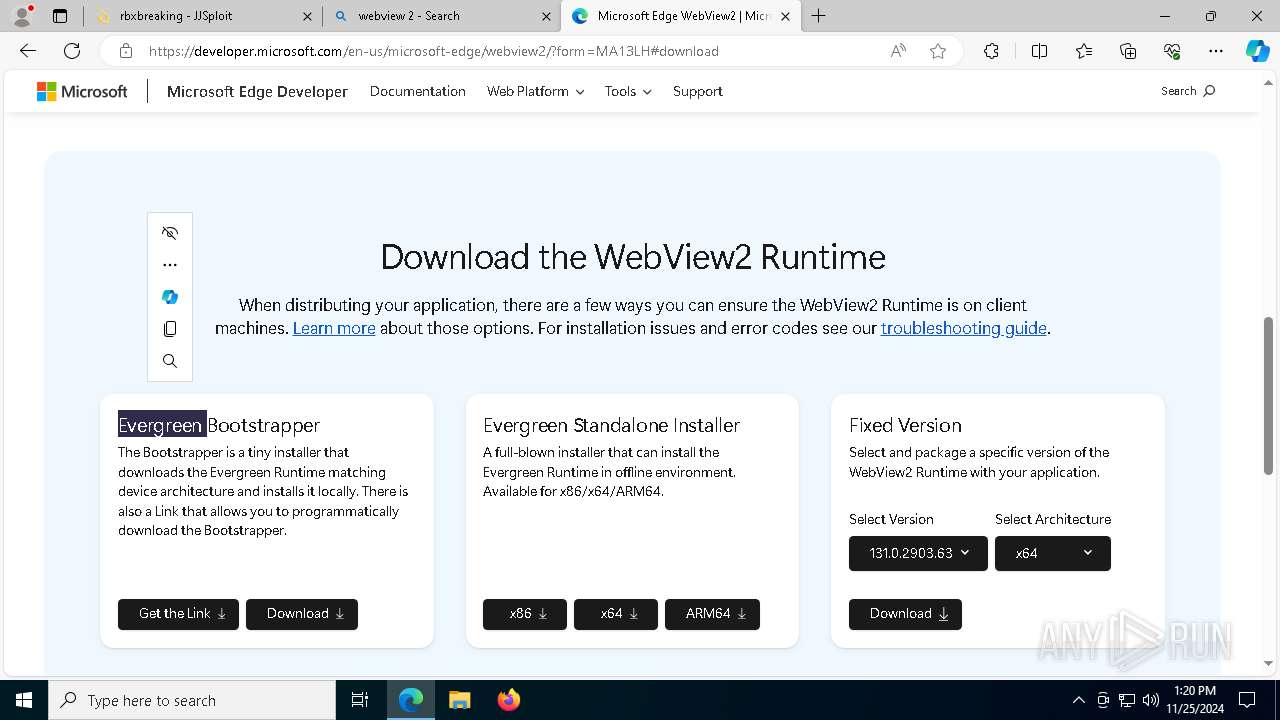Open the Collections icon
The image size is (1280, 720).
point(1128,51)
